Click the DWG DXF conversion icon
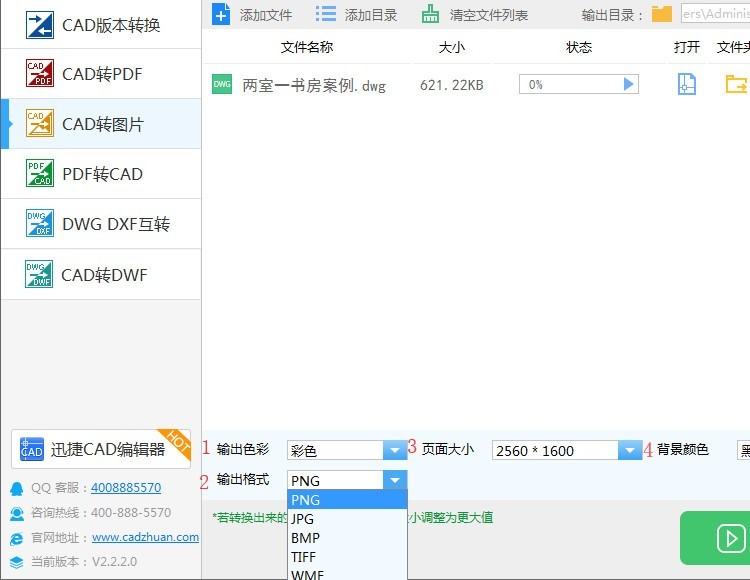750x580 pixels. (x=40, y=223)
